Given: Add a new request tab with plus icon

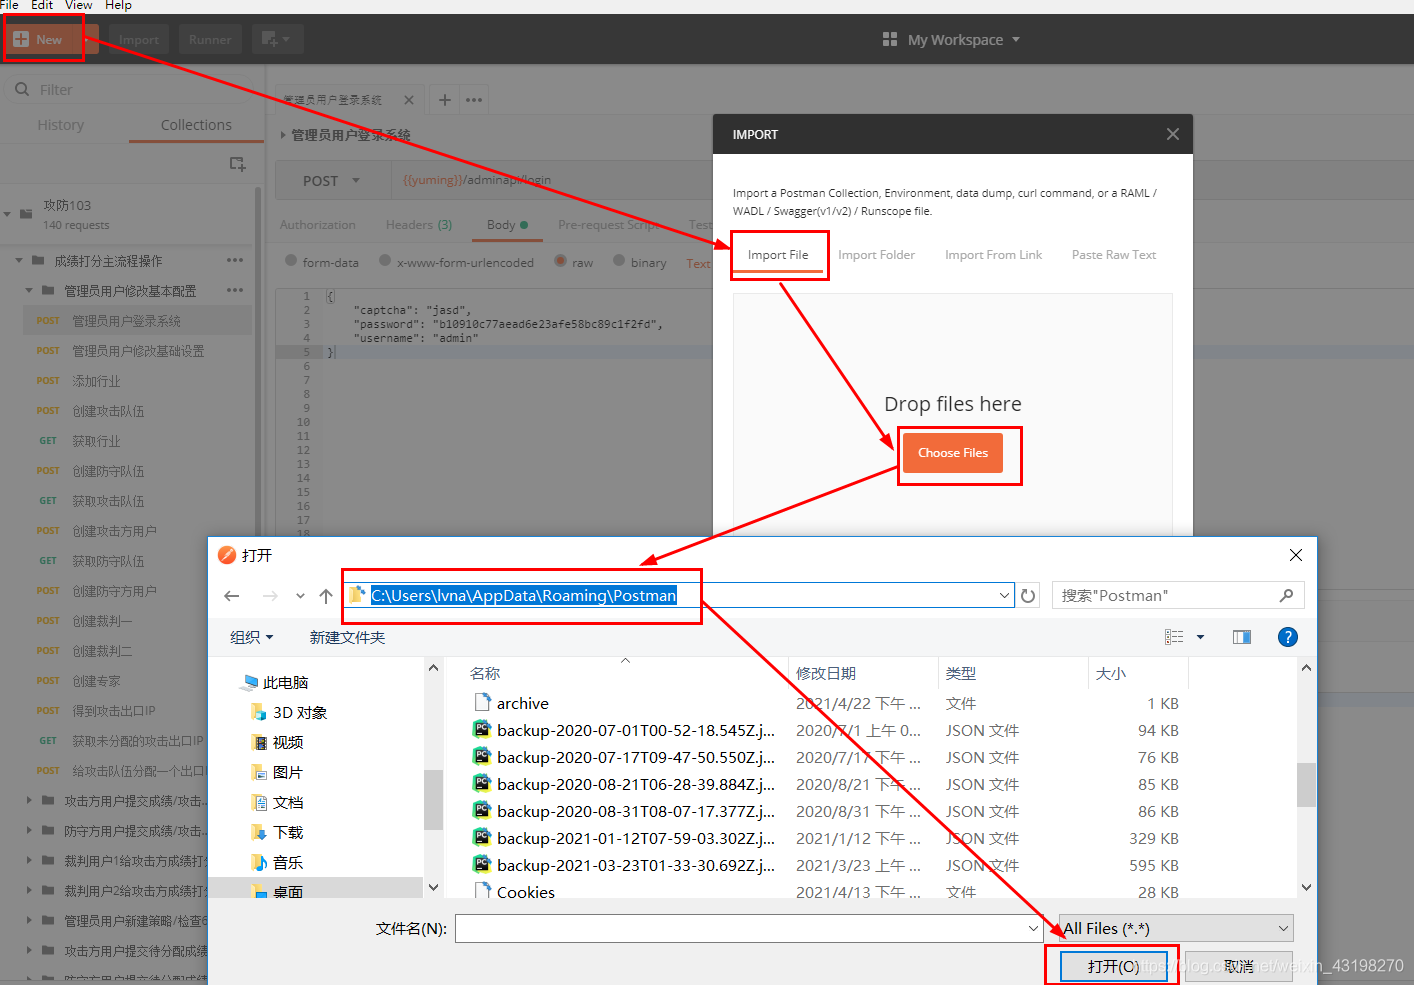Looking at the screenshot, I should (x=445, y=100).
